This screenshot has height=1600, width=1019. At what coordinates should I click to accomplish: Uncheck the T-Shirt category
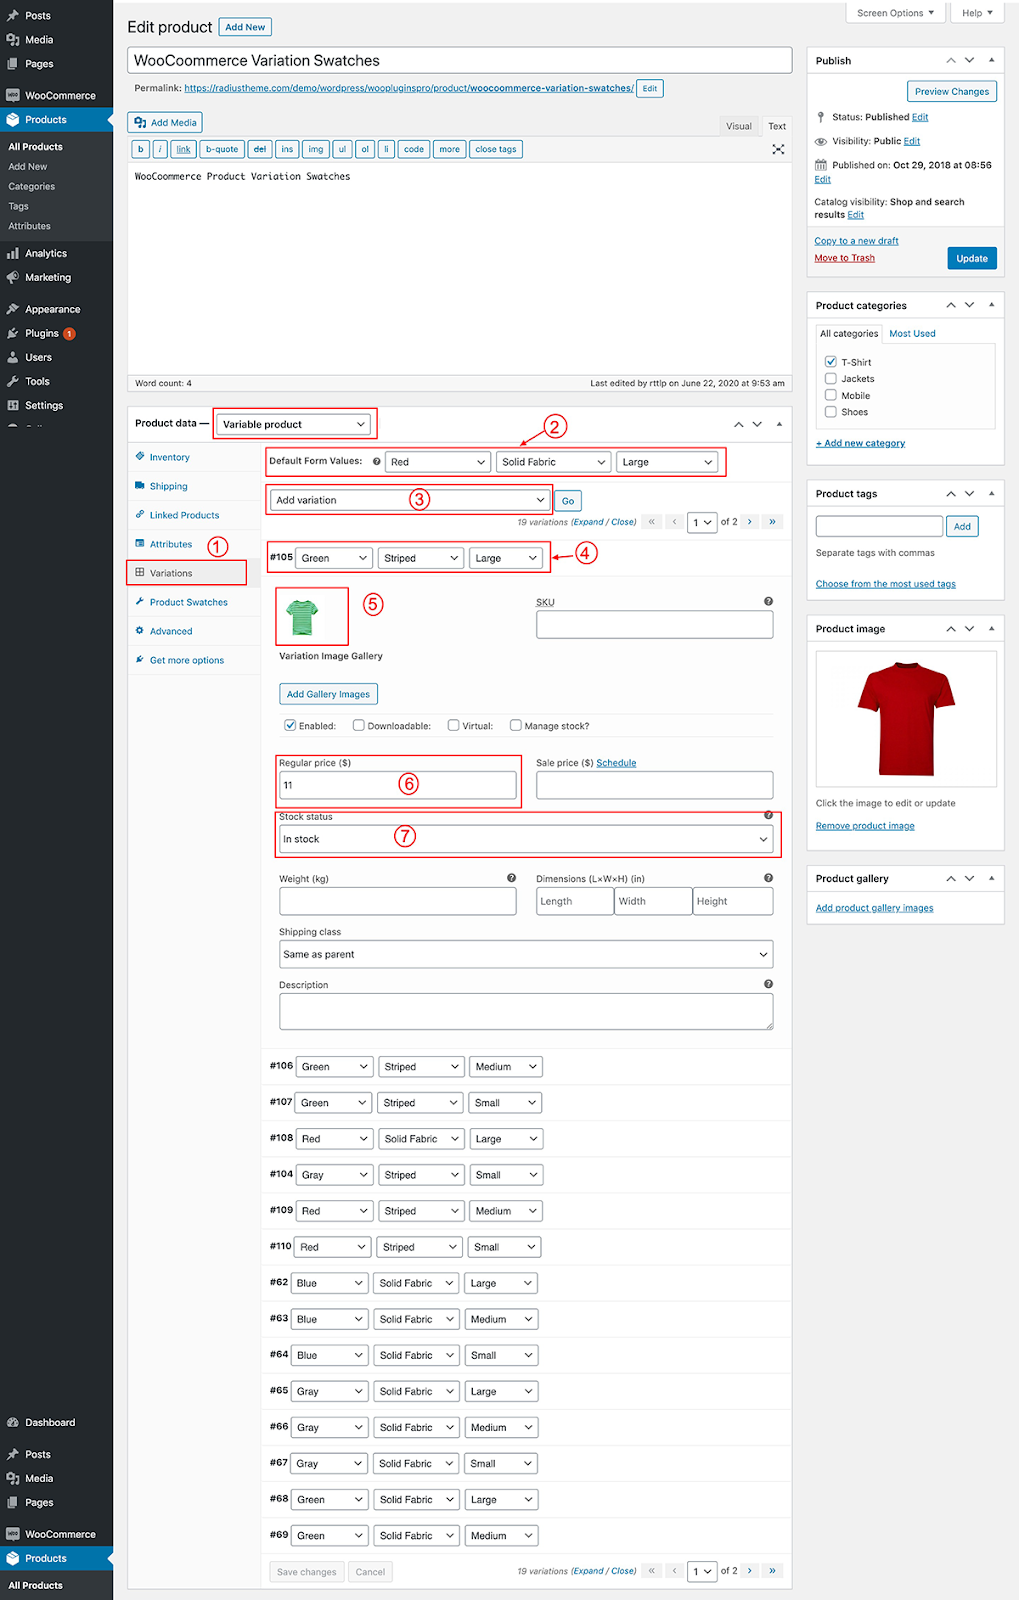tap(830, 362)
